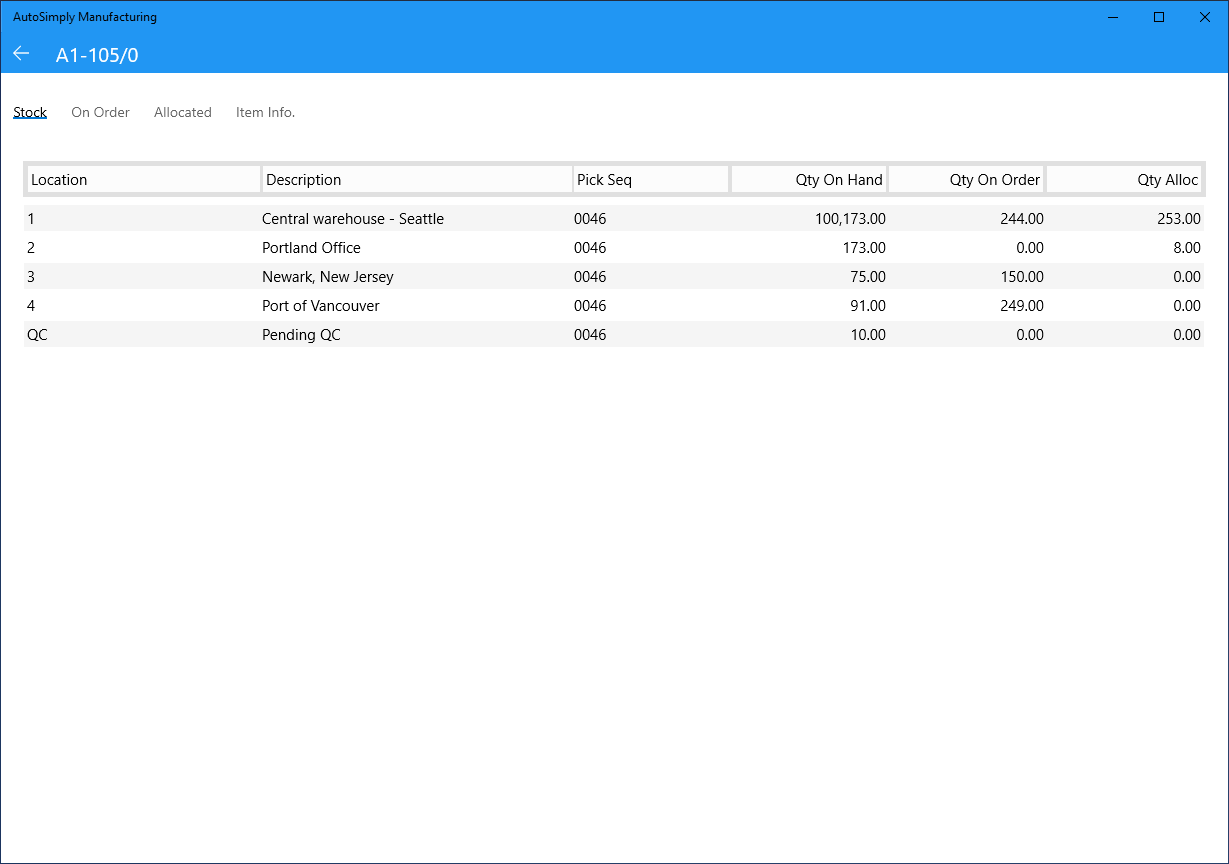Close the AutoSimply Manufacturing window

(x=1205, y=17)
